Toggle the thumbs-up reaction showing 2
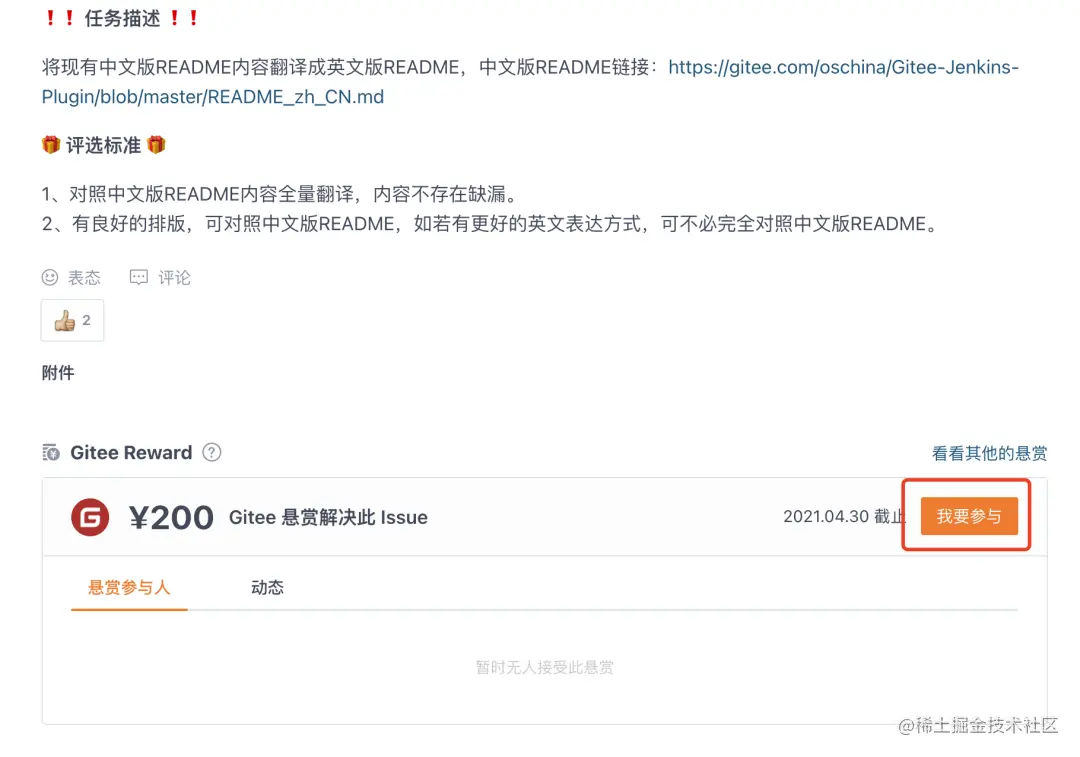This screenshot has width=1080, height=757. 71,320
